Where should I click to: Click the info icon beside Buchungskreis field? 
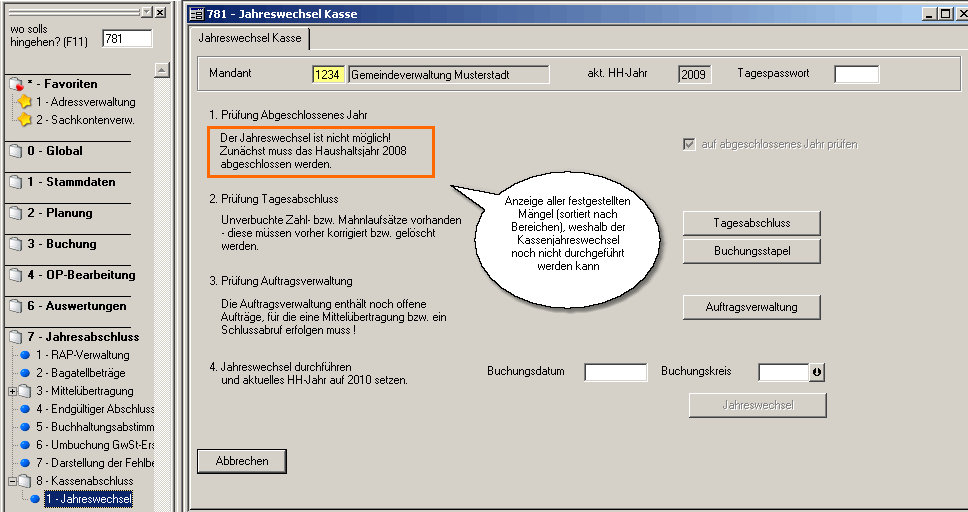[817, 372]
